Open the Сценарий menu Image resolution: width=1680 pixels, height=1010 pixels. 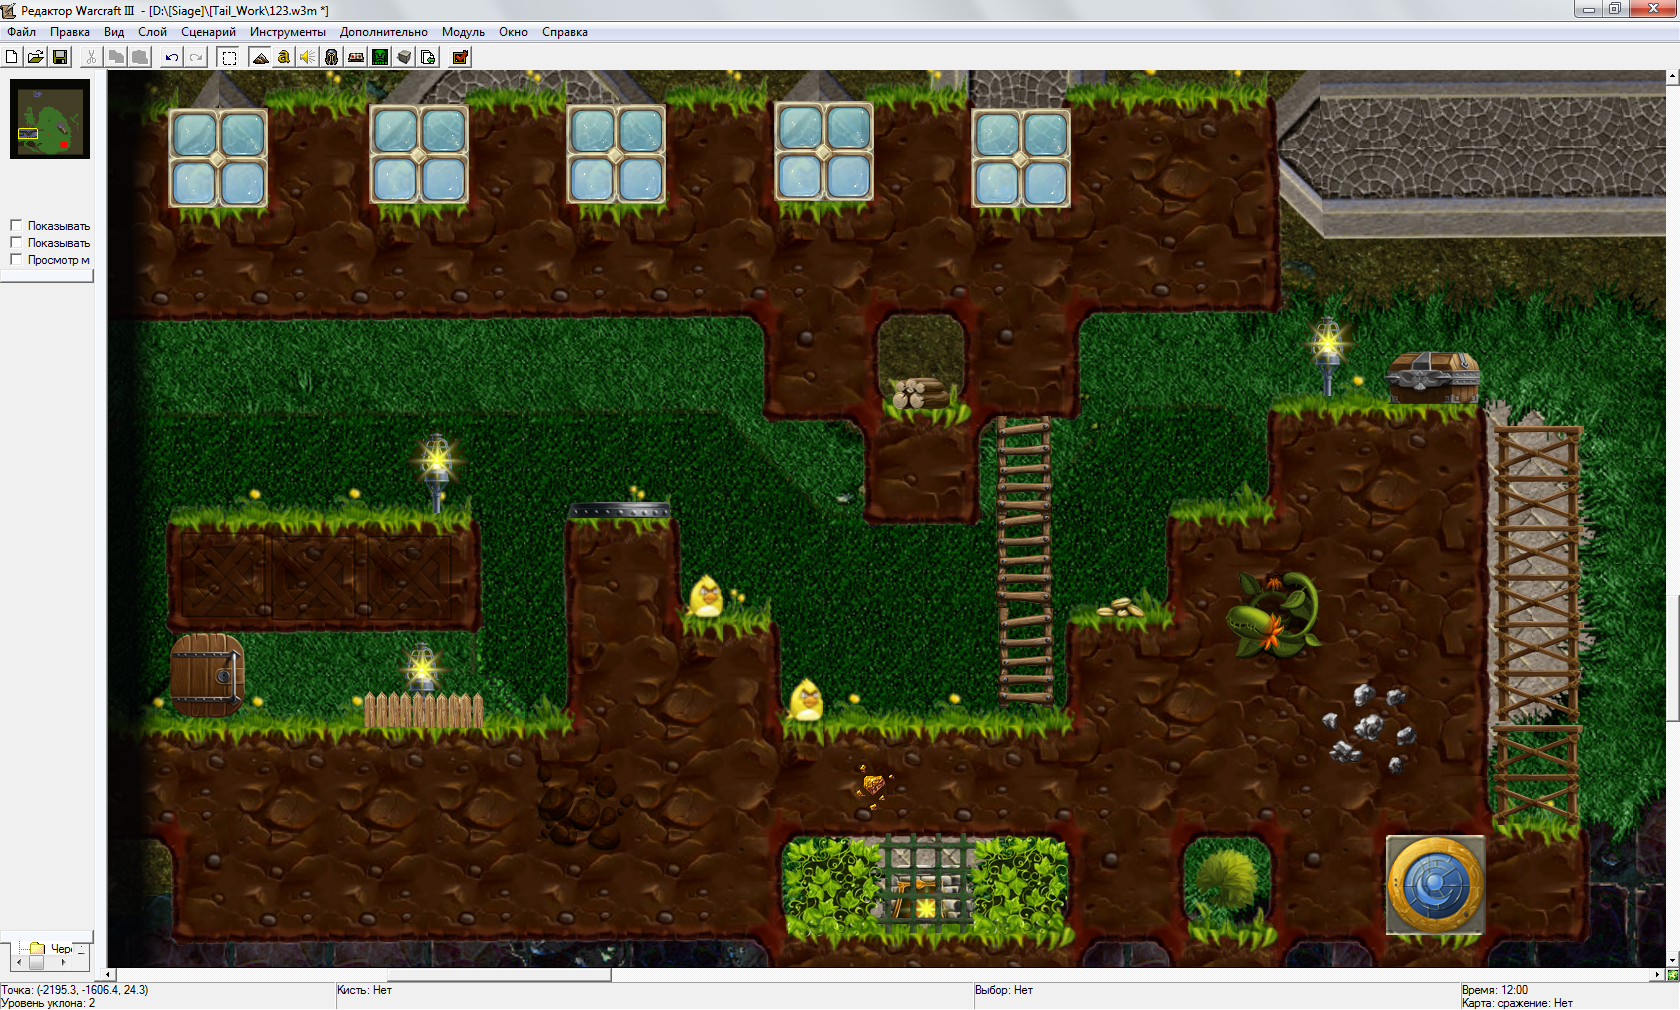coord(208,32)
